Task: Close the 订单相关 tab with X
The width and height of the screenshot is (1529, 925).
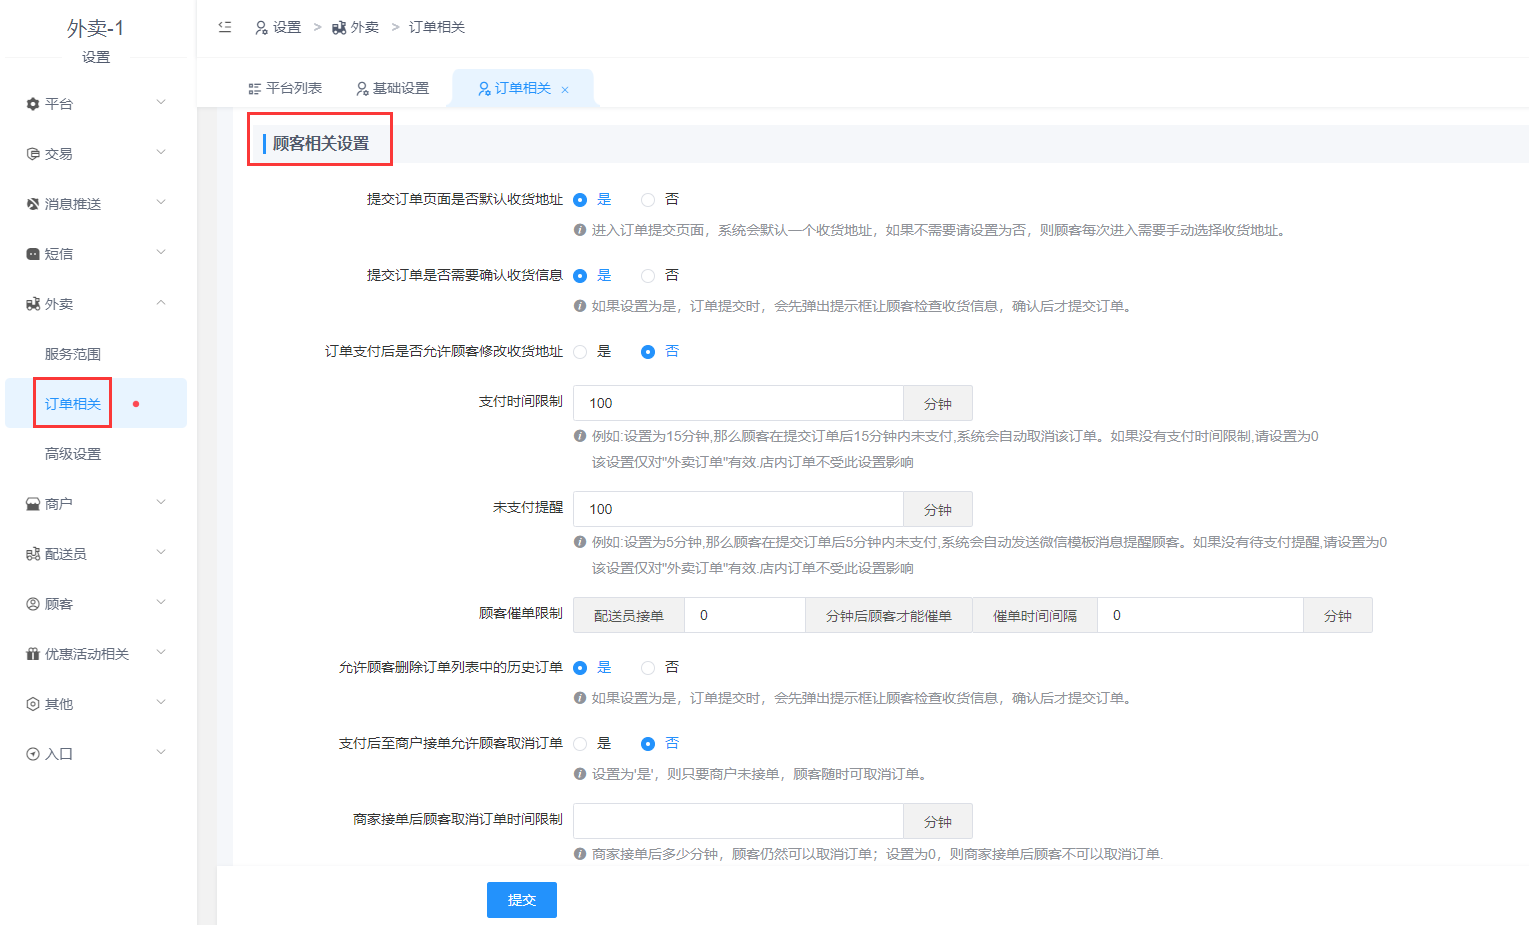Action: tap(565, 90)
